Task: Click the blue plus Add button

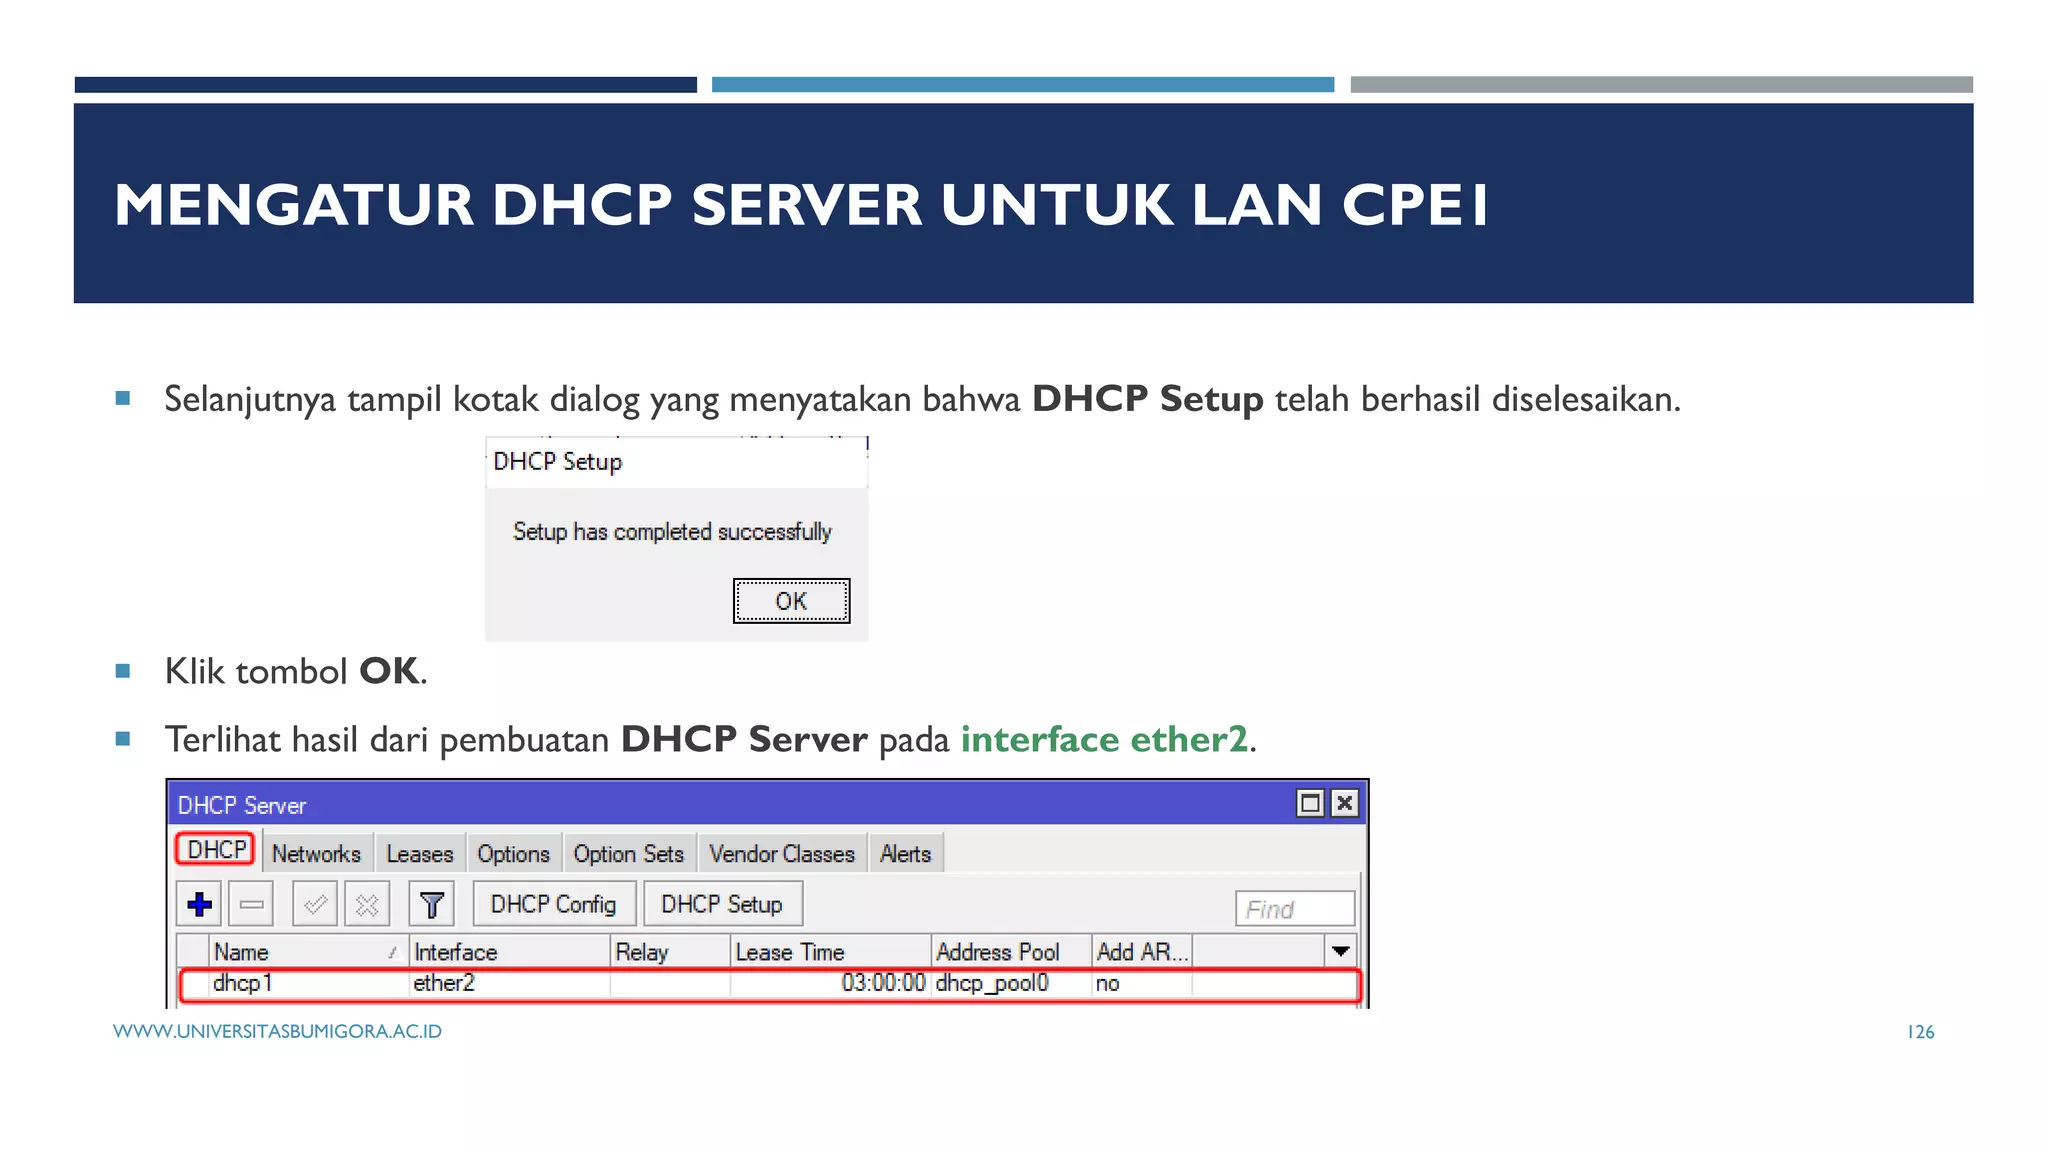Action: coord(199,905)
